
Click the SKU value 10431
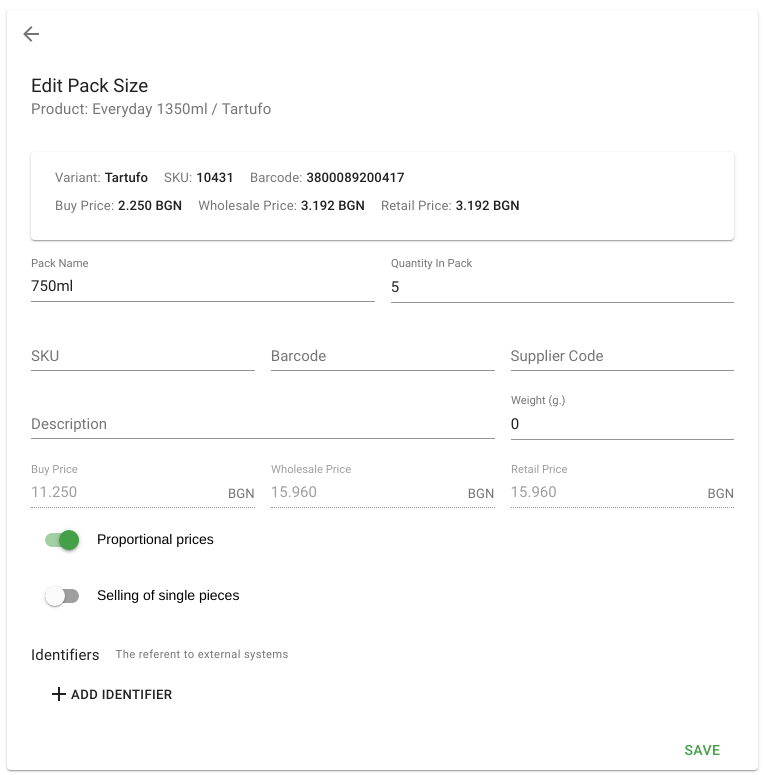(214, 177)
